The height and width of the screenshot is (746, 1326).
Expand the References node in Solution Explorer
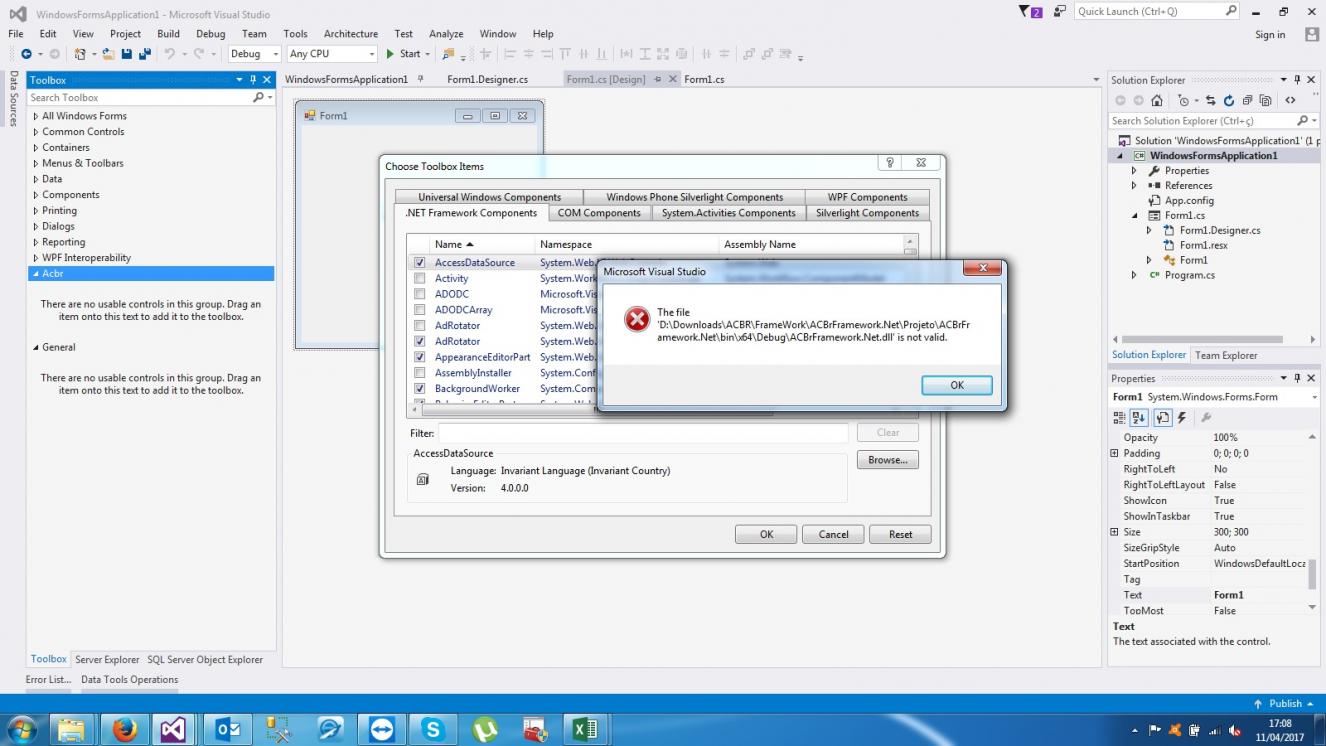[1134, 186]
